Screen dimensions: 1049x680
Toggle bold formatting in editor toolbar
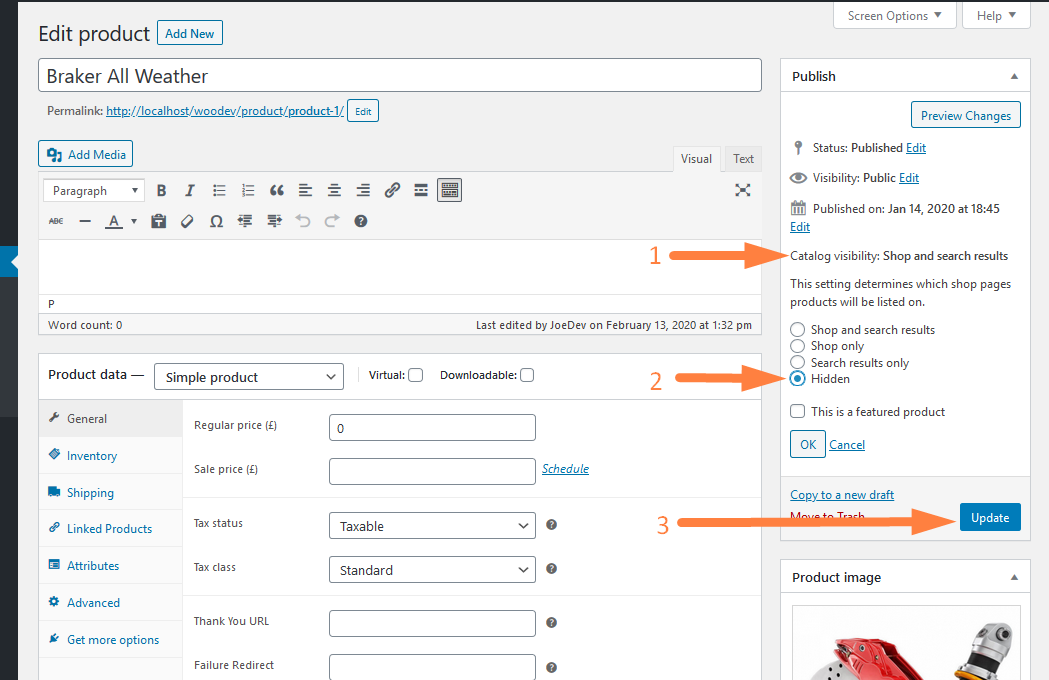point(161,191)
